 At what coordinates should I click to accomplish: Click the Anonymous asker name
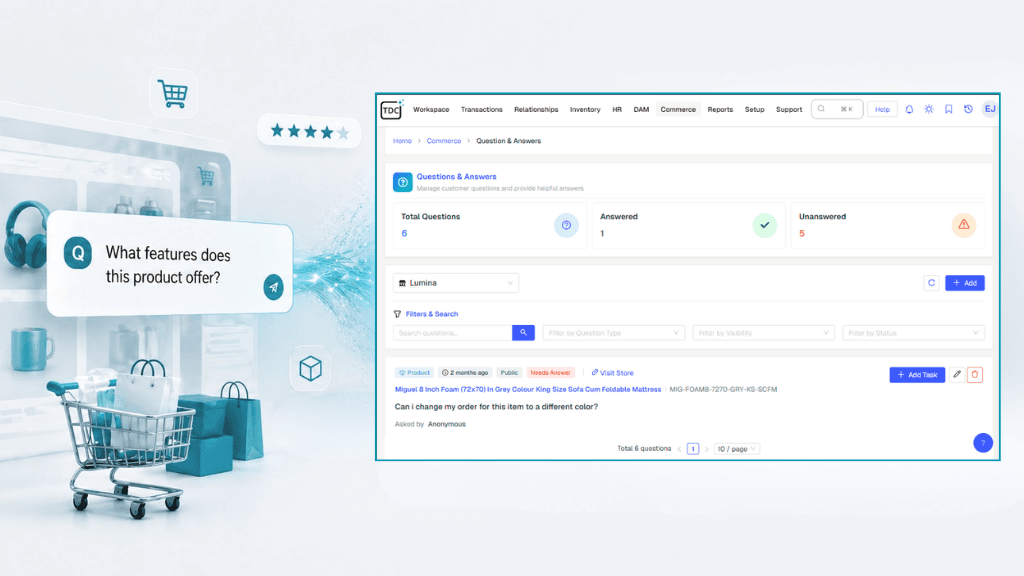point(447,424)
